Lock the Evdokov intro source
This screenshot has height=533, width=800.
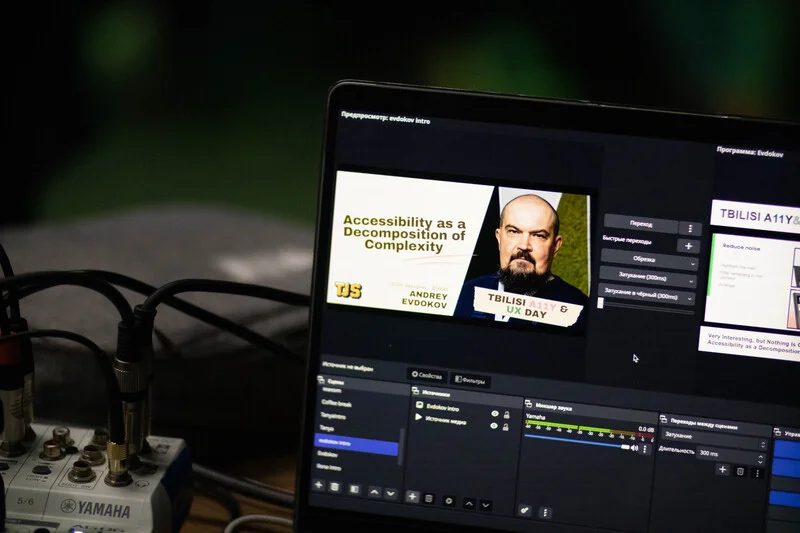point(507,415)
